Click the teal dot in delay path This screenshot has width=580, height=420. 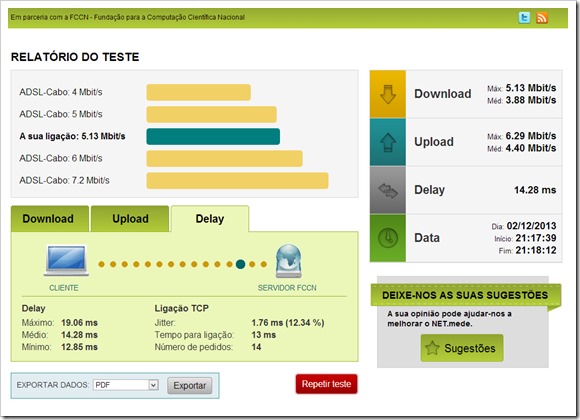[240, 264]
